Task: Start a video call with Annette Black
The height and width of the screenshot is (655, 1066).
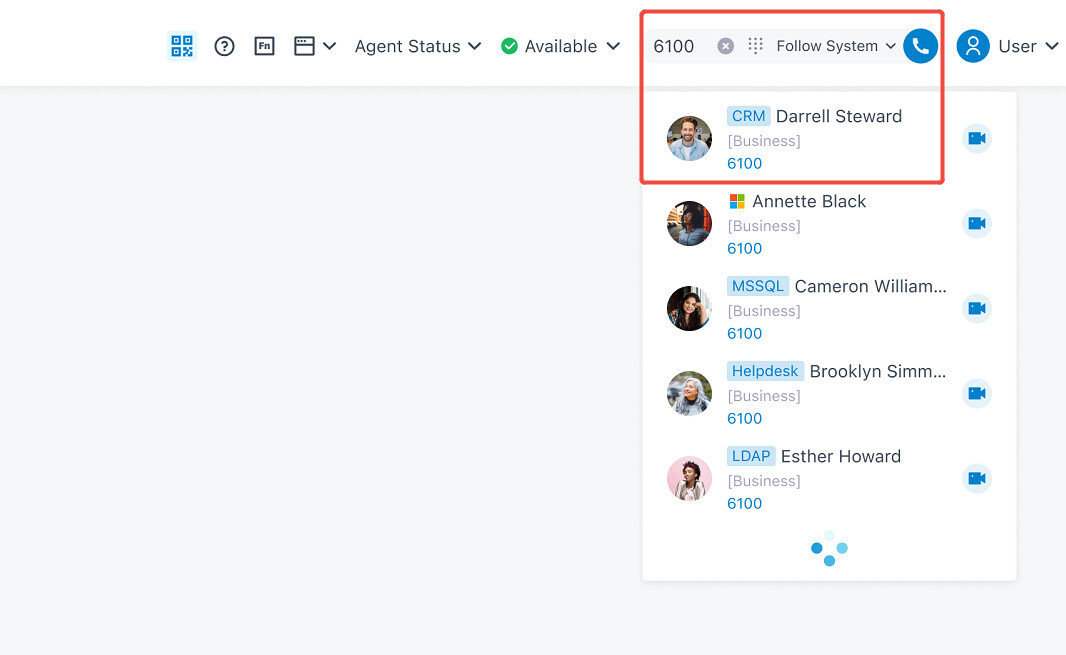Action: (977, 224)
